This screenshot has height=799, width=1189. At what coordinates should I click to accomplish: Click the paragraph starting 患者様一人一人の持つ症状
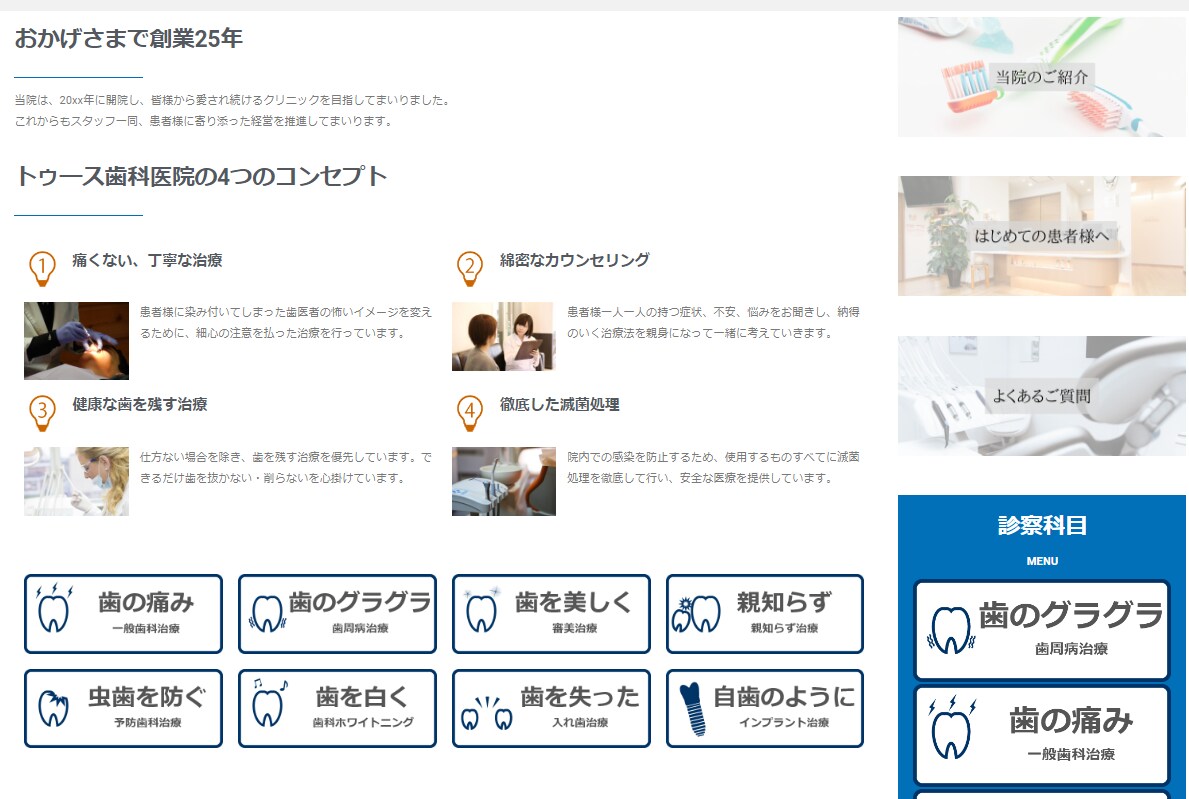pos(714,322)
